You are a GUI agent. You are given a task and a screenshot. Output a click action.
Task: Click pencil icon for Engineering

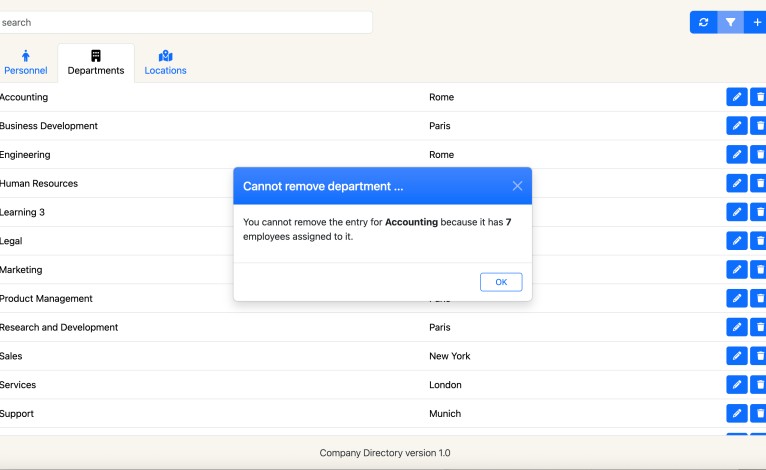tap(736, 155)
